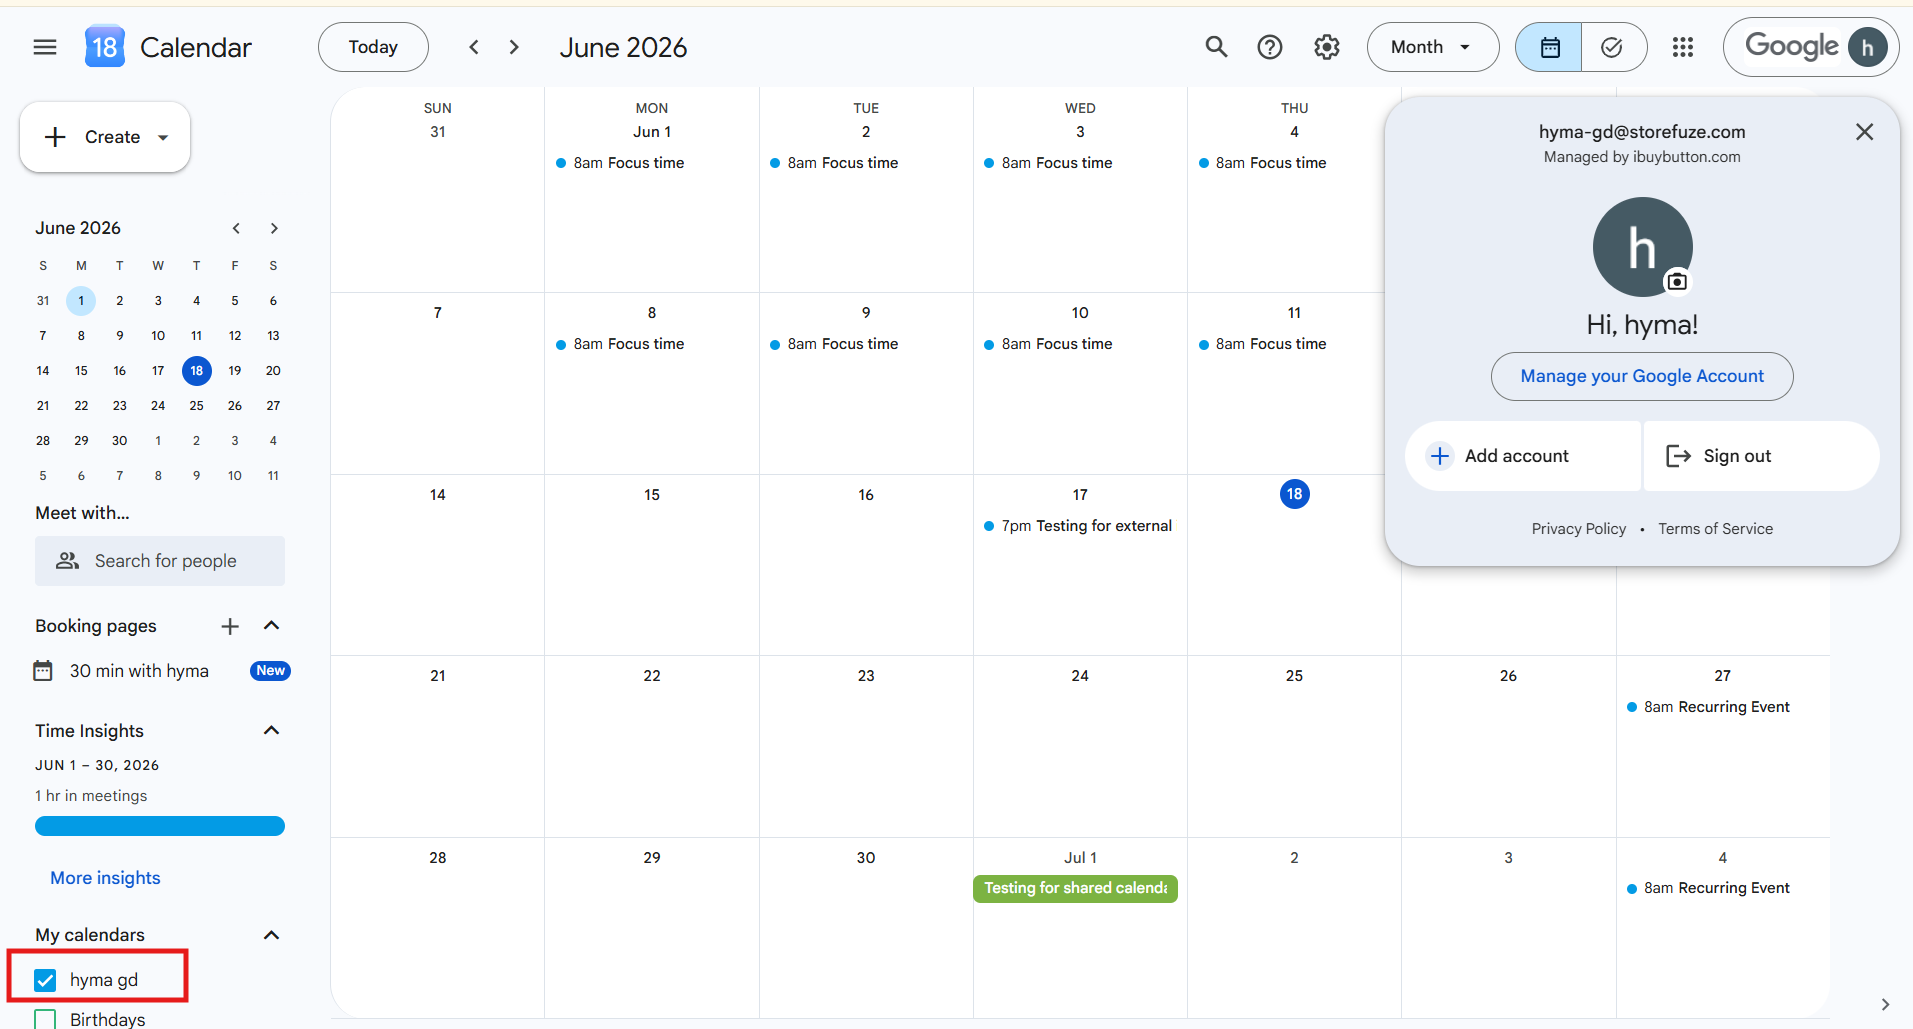Go to next month with top arrow
This screenshot has height=1029, width=1913.
click(x=514, y=47)
